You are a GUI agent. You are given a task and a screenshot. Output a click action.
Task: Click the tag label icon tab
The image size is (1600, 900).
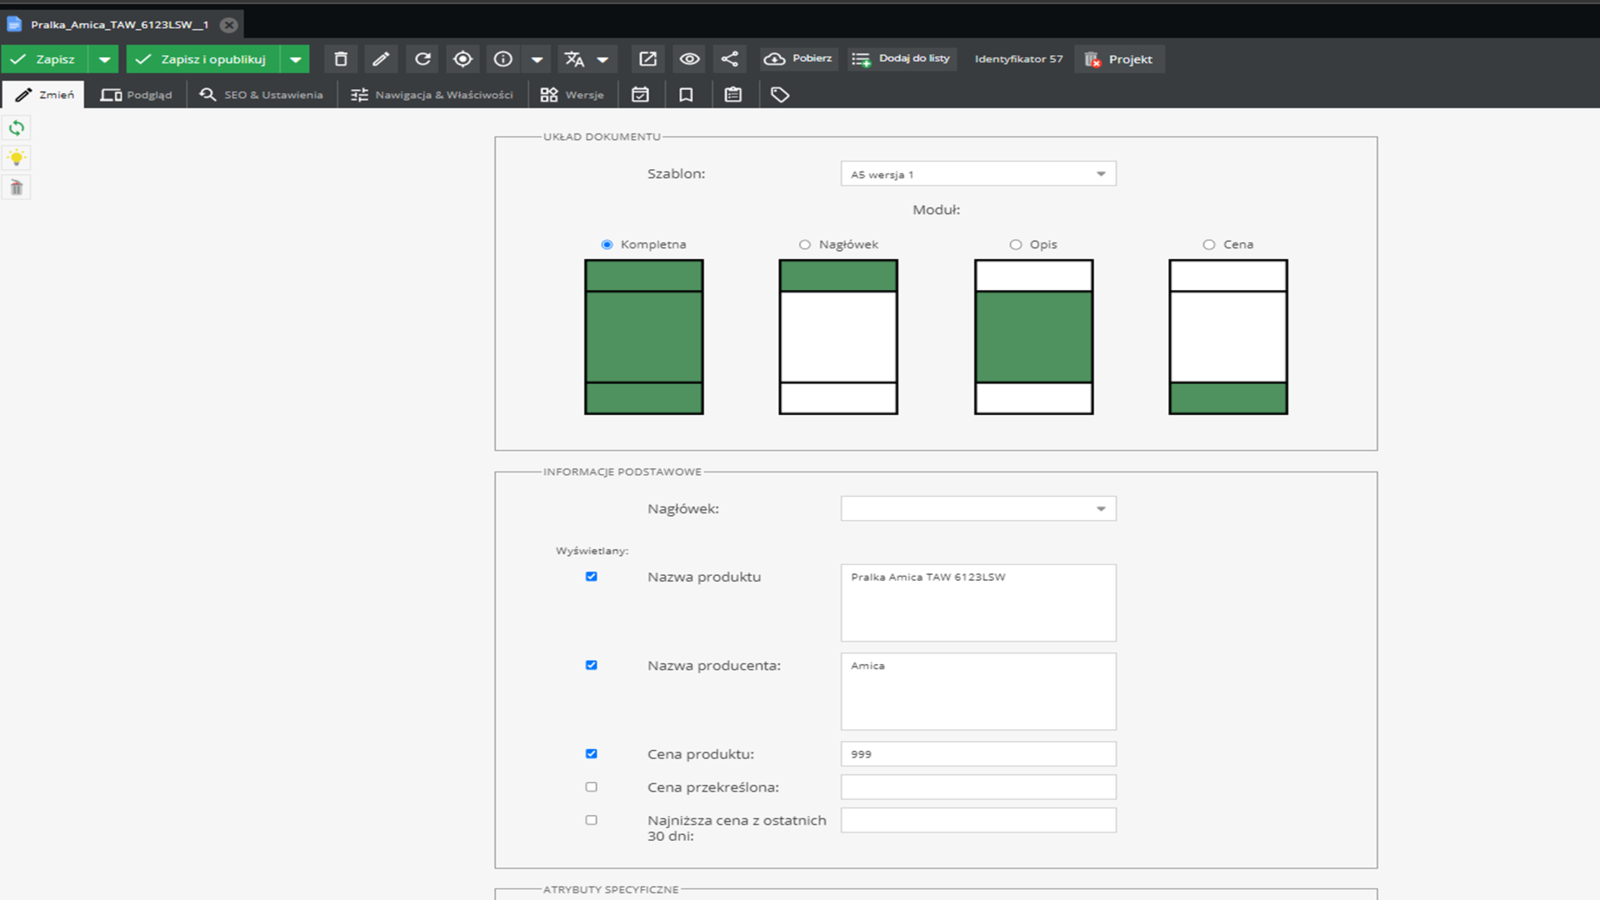pyautogui.click(x=780, y=95)
